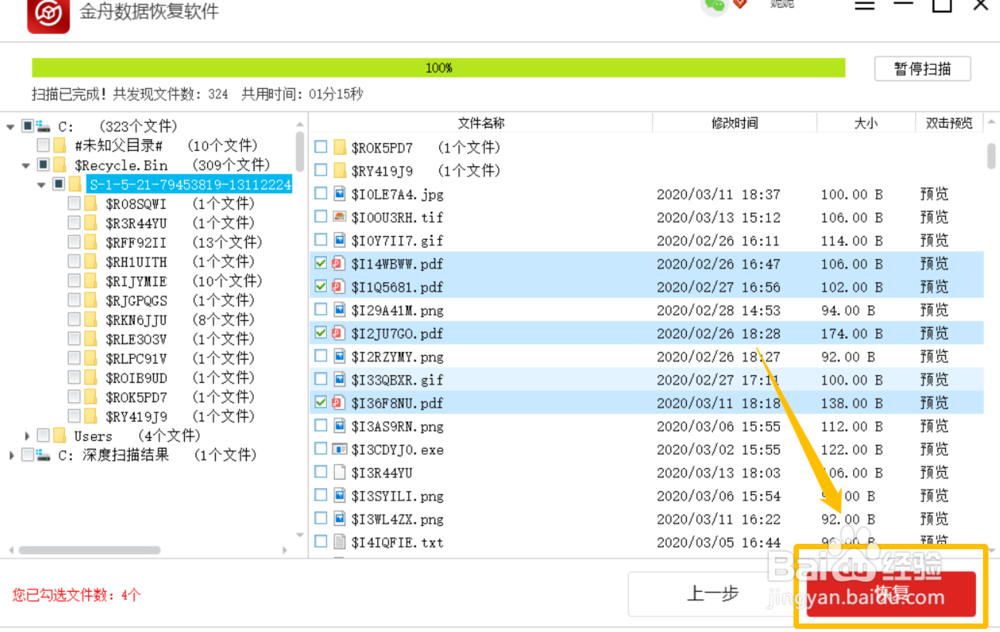Sort by 大小 column header
This screenshot has width=1000, height=632.
pyautogui.click(x=866, y=123)
